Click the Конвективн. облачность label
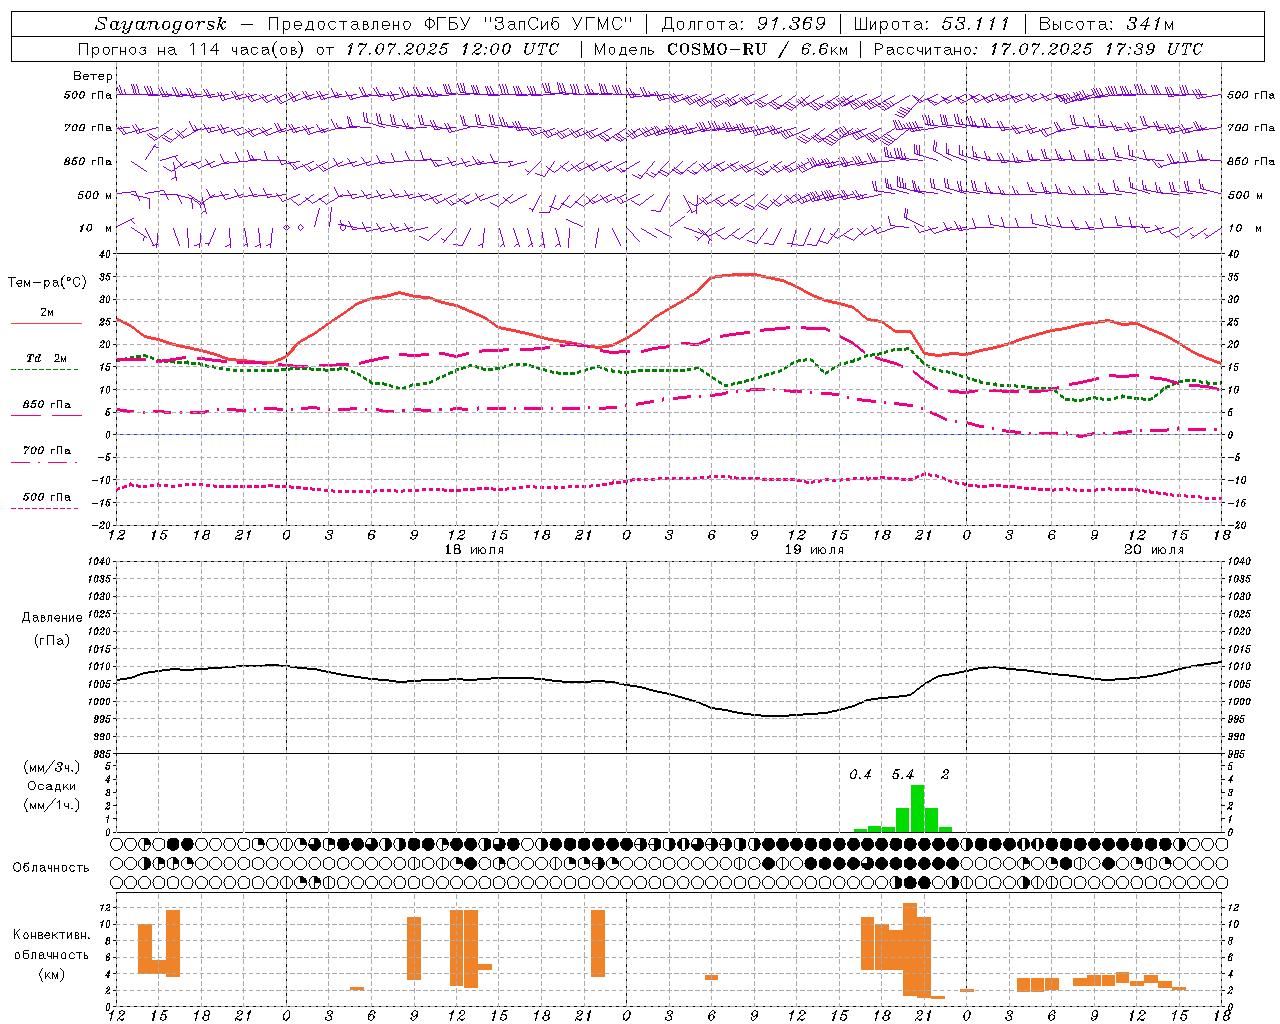 (51, 944)
